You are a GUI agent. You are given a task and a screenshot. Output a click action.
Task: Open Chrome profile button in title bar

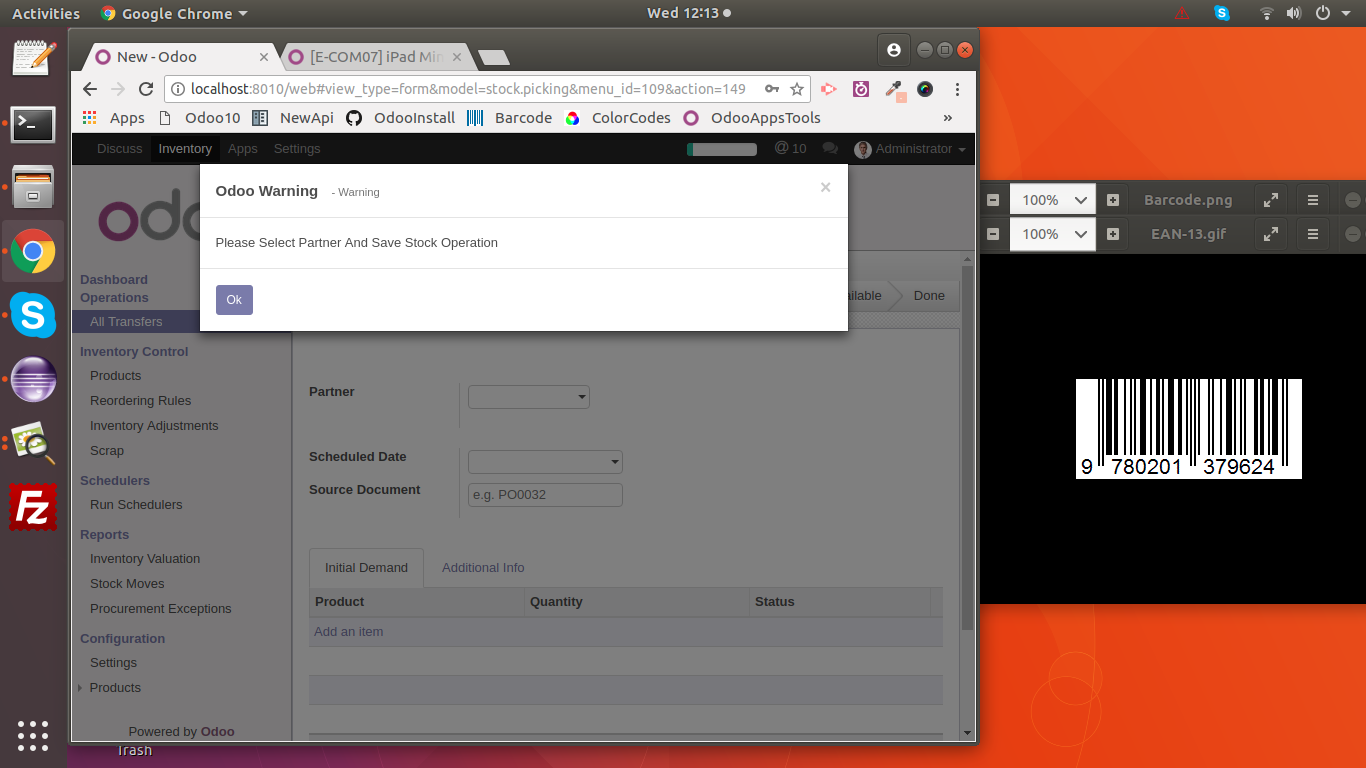[x=894, y=49]
